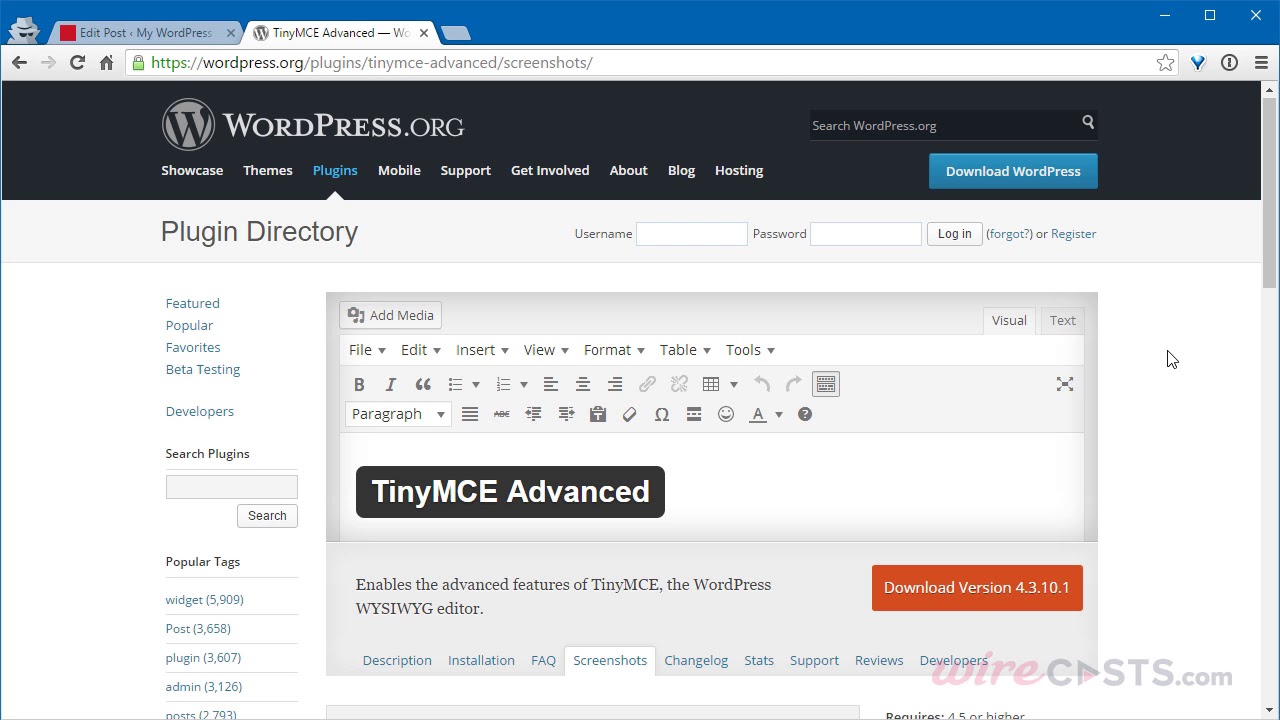
Task: Click the Download Version 4.3.10.1 button
Action: point(977,587)
